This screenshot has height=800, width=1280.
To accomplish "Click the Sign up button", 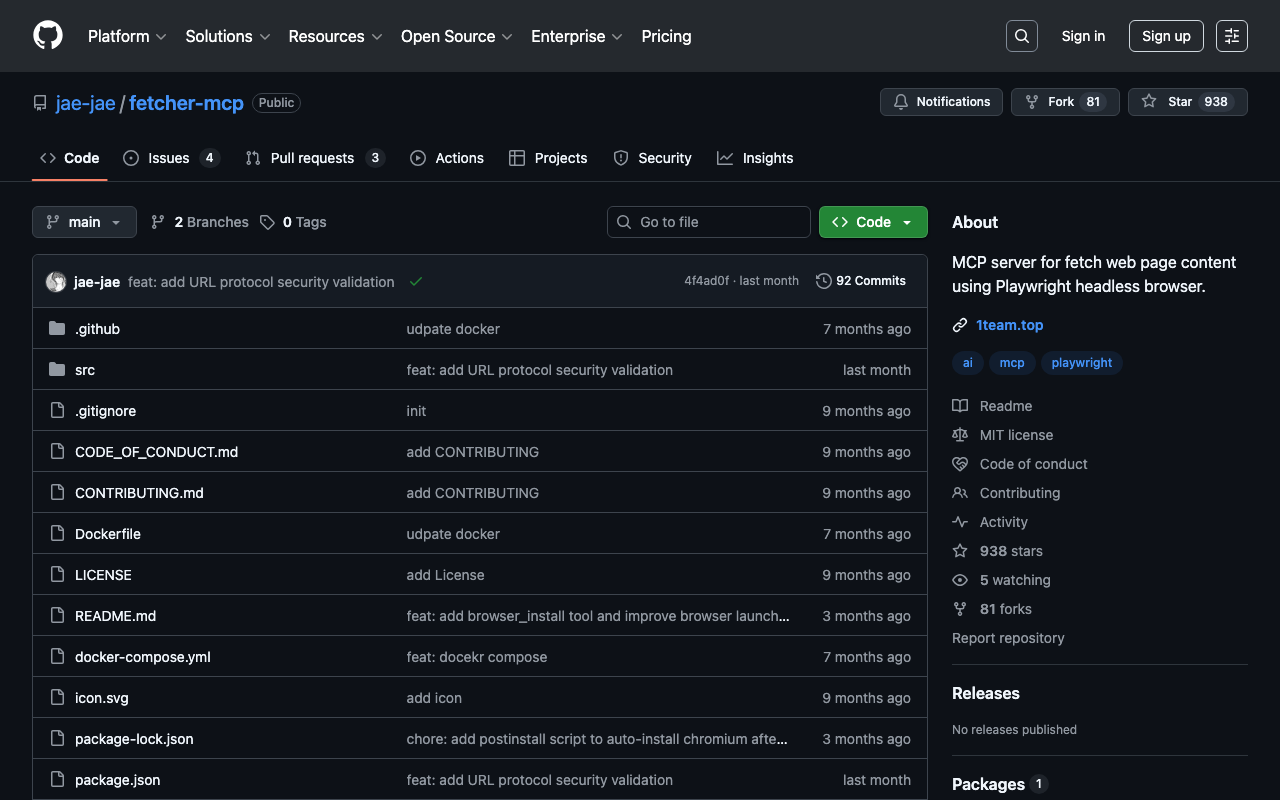I will (1166, 36).
